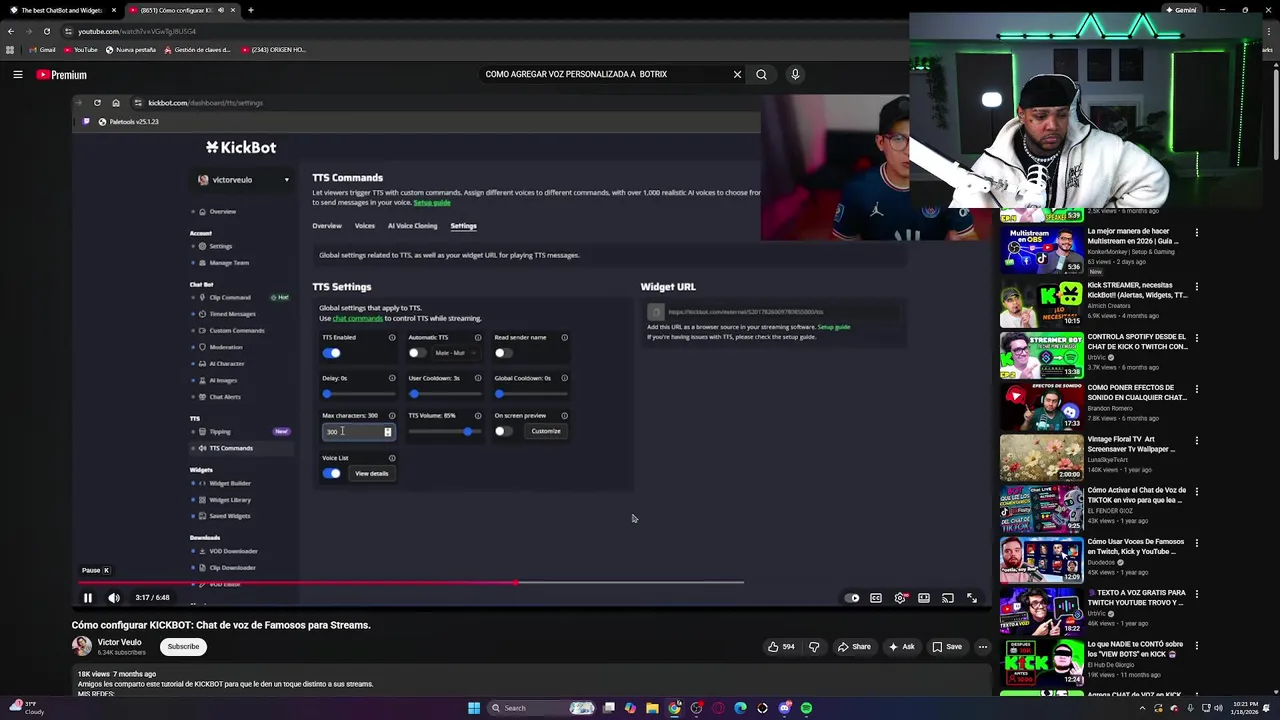Start voice search with microphone icon

[795, 74]
